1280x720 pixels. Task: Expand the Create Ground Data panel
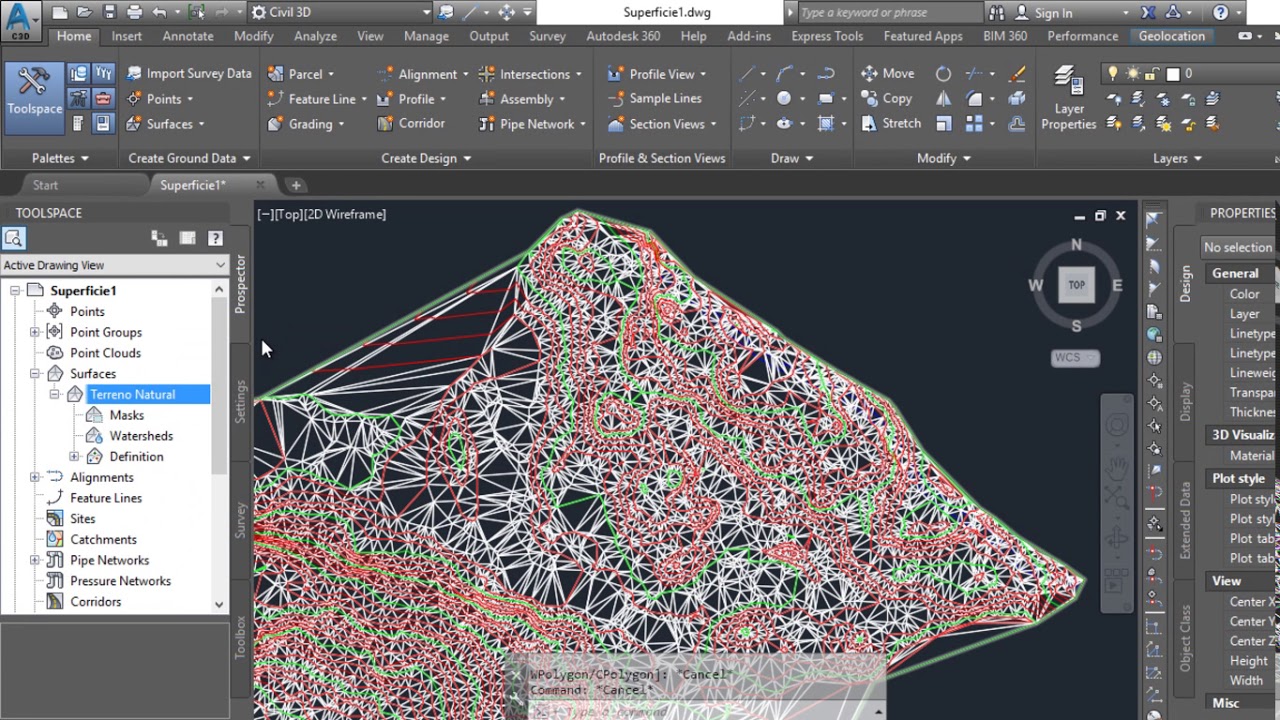[189, 158]
